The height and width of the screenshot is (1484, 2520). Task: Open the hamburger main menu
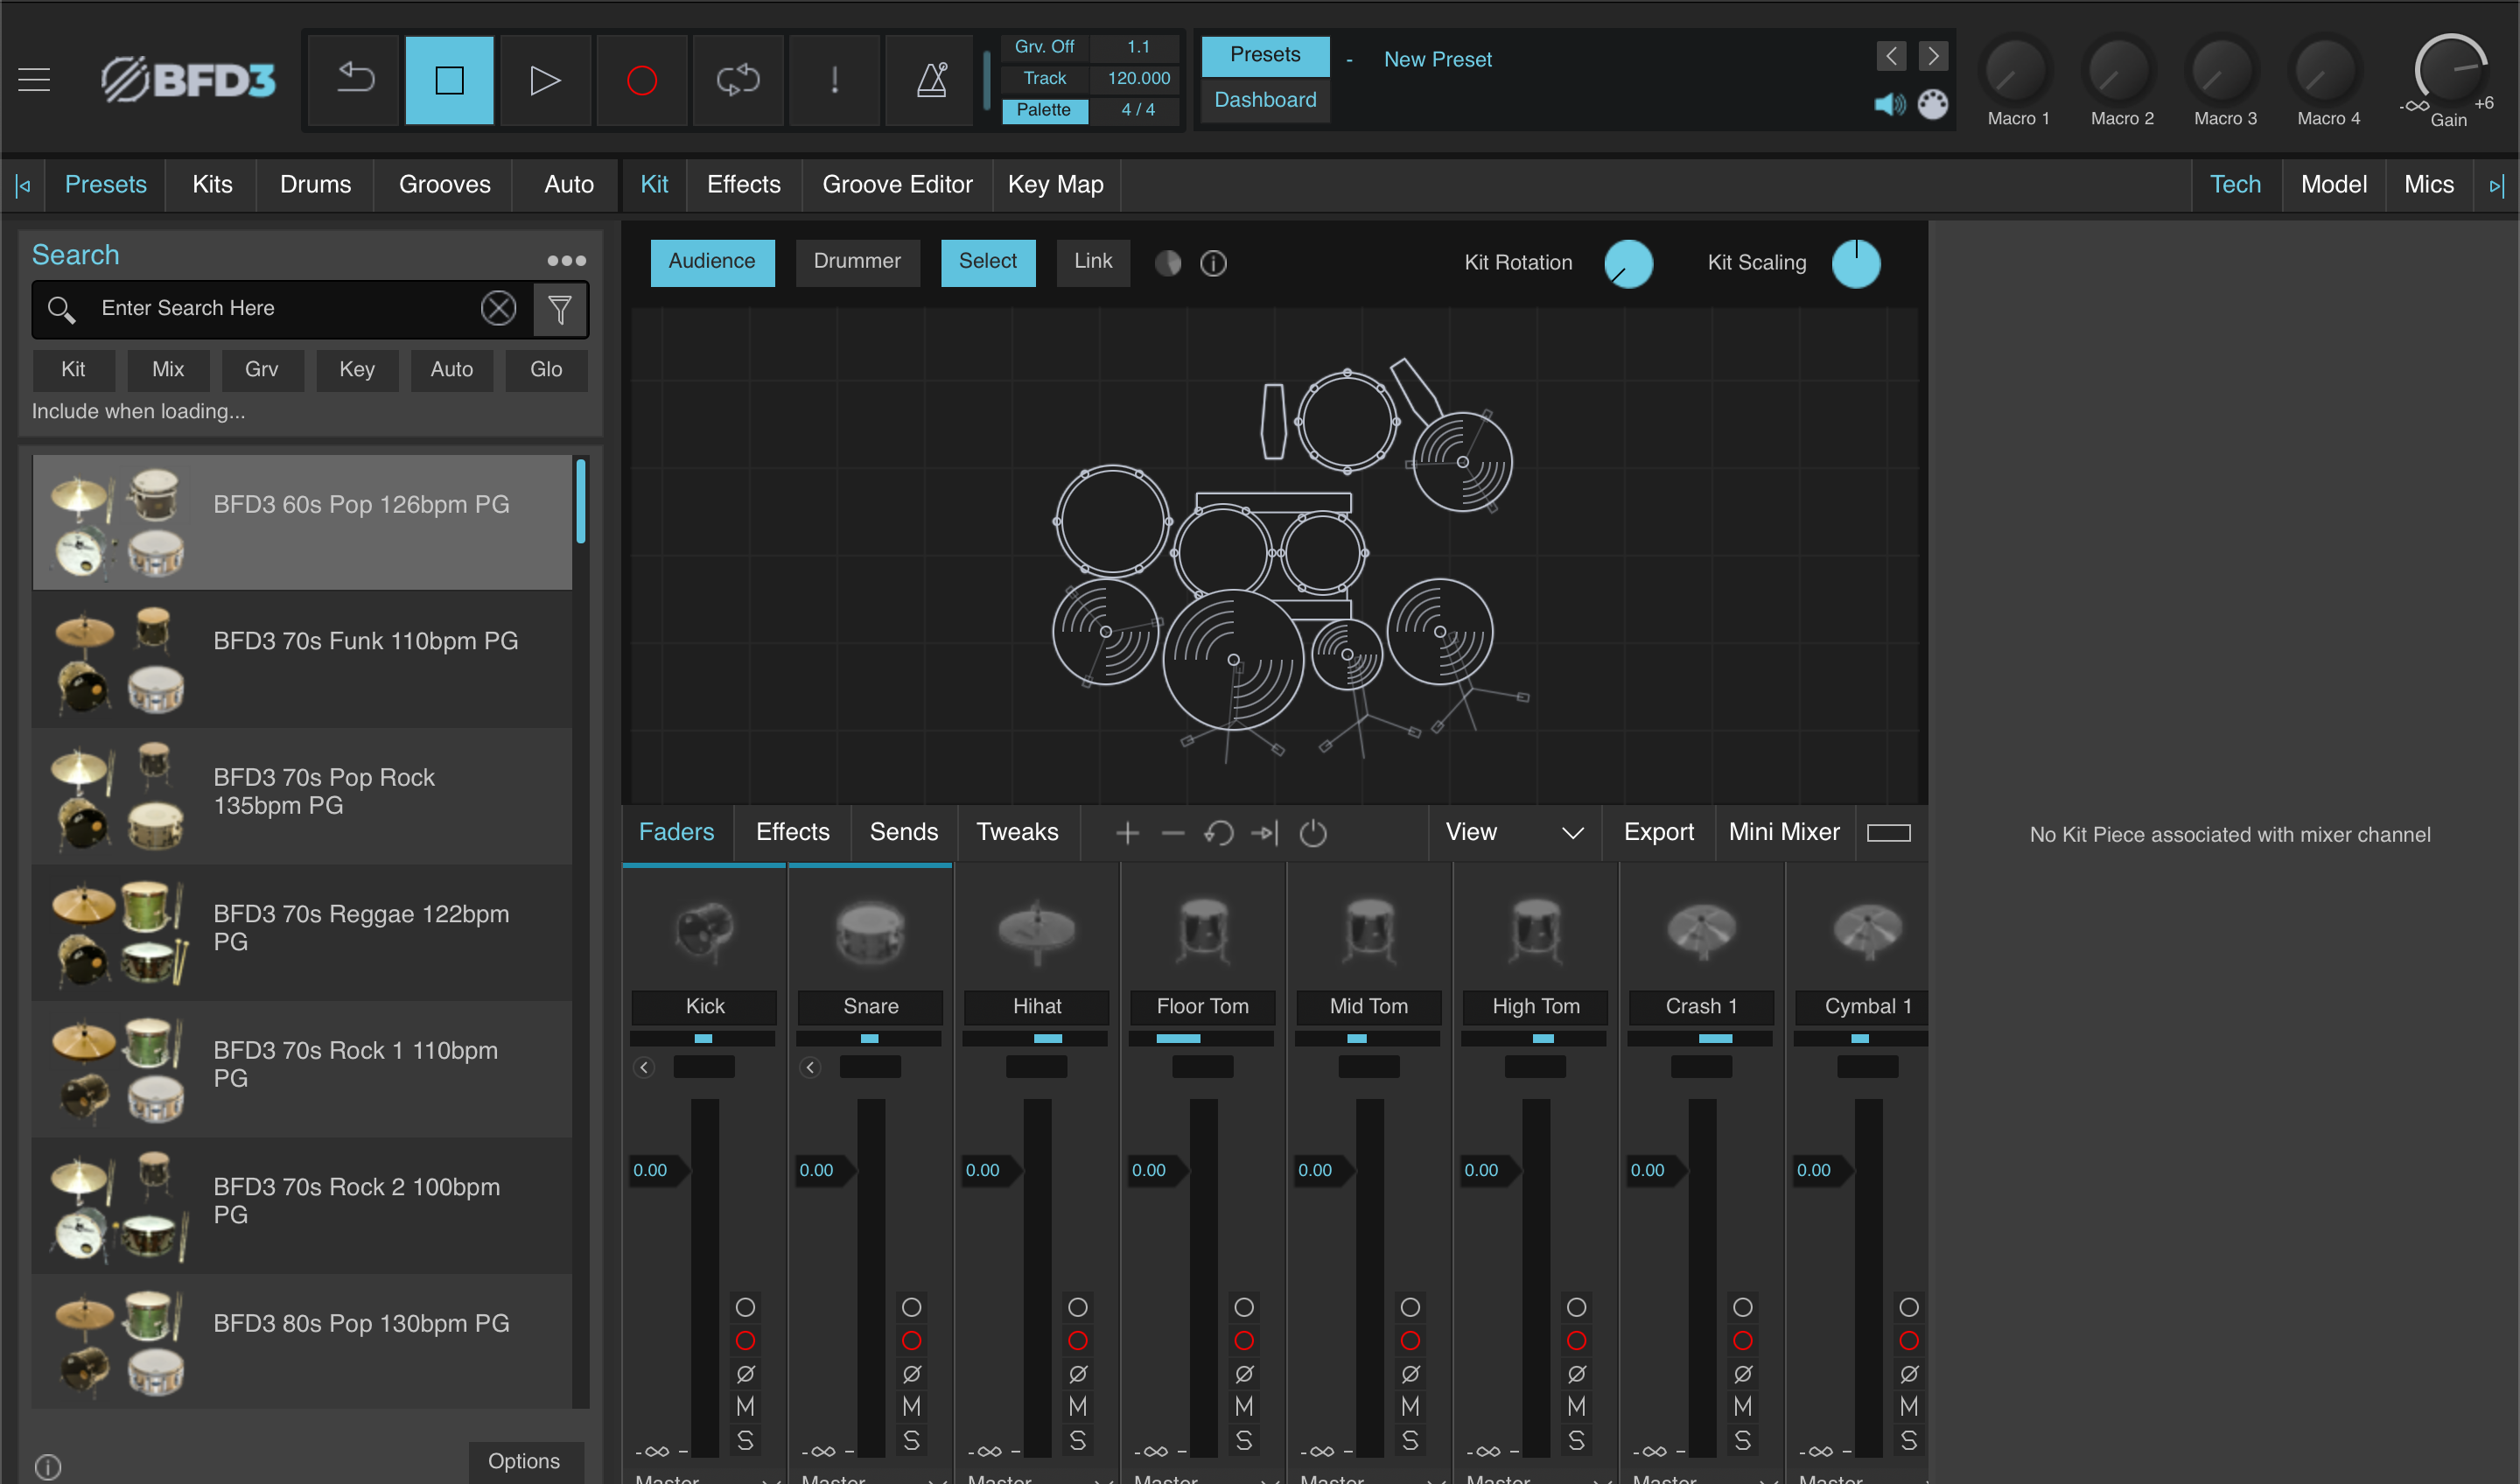click(x=34, y=79)
